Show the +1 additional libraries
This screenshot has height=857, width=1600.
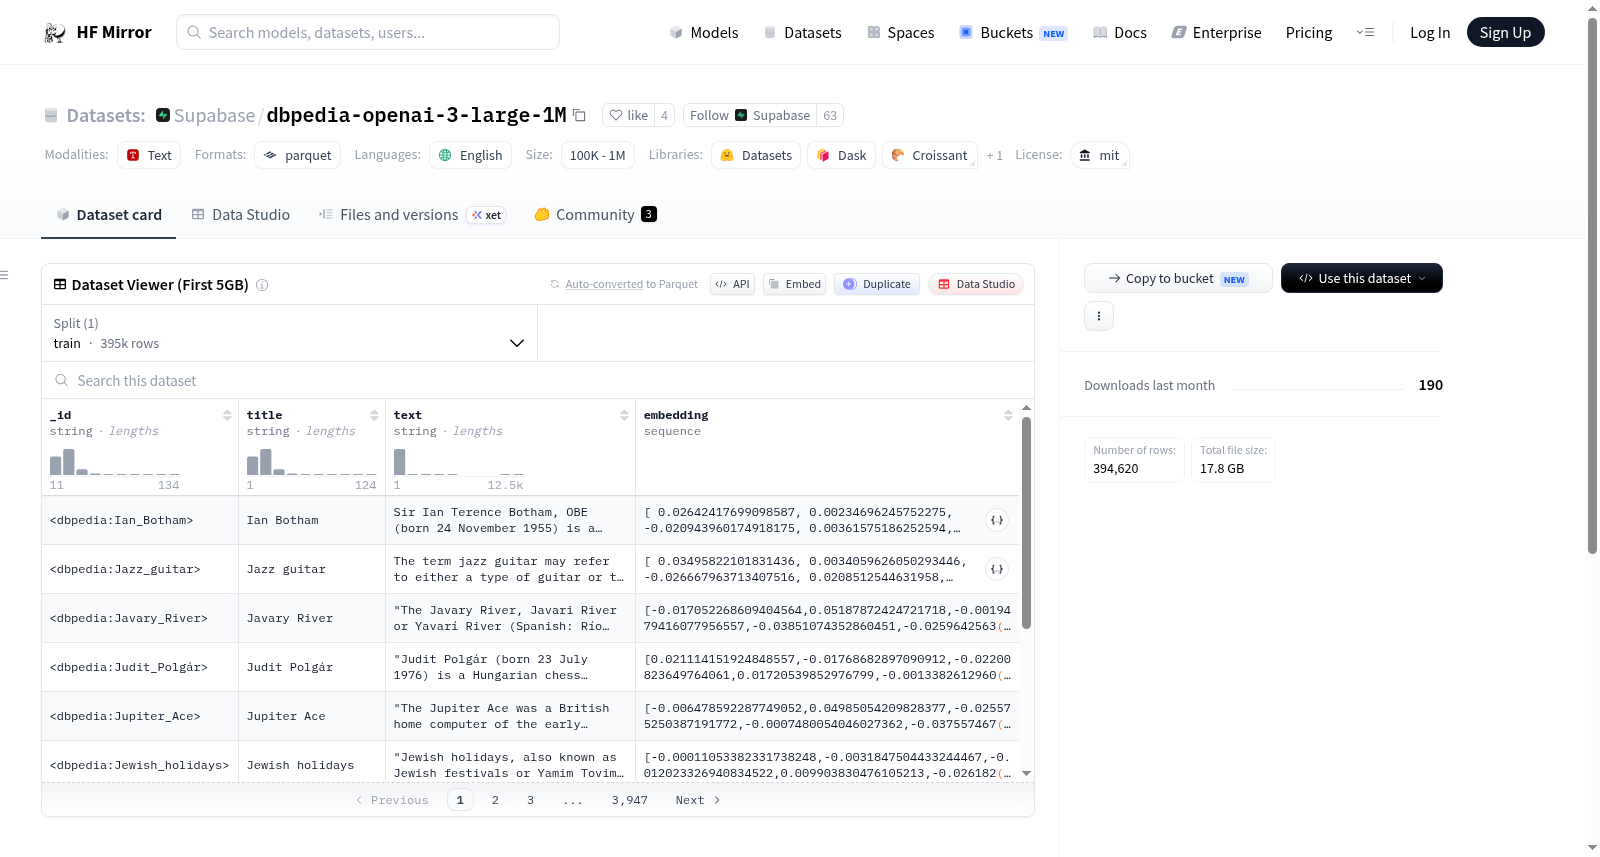click(x=994, y=155)
